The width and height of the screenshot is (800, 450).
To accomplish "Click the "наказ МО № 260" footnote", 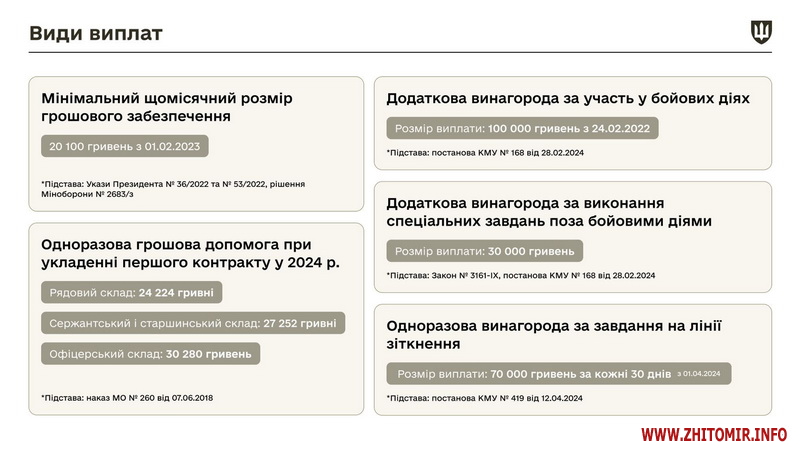I will (x=127, y=397).
